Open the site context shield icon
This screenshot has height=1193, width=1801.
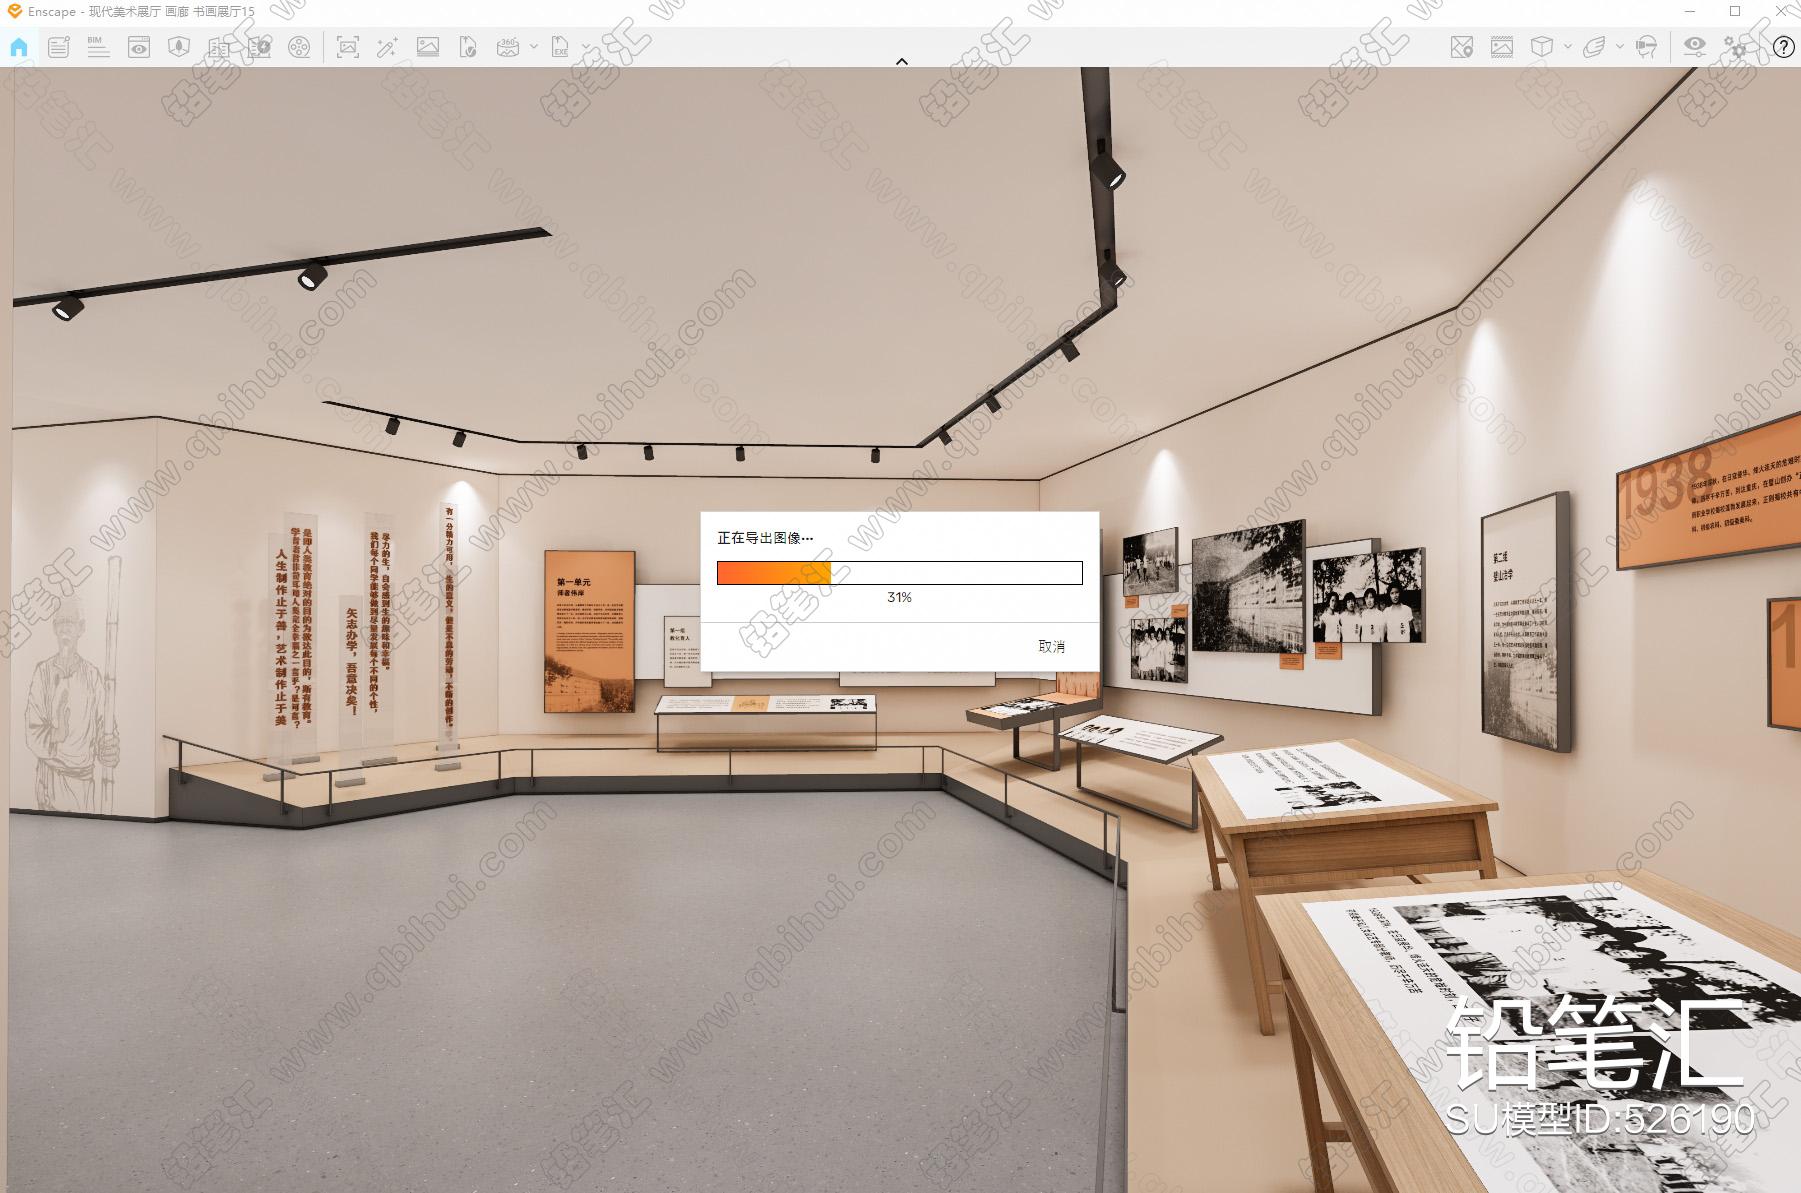point(179,47)
